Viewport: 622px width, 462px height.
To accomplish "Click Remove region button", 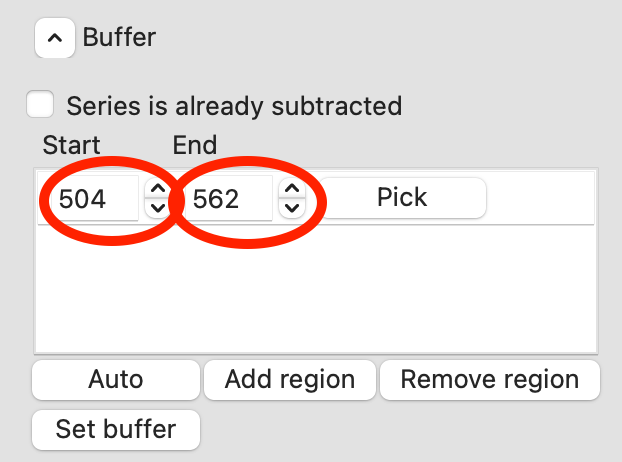I will pos(490,380).
